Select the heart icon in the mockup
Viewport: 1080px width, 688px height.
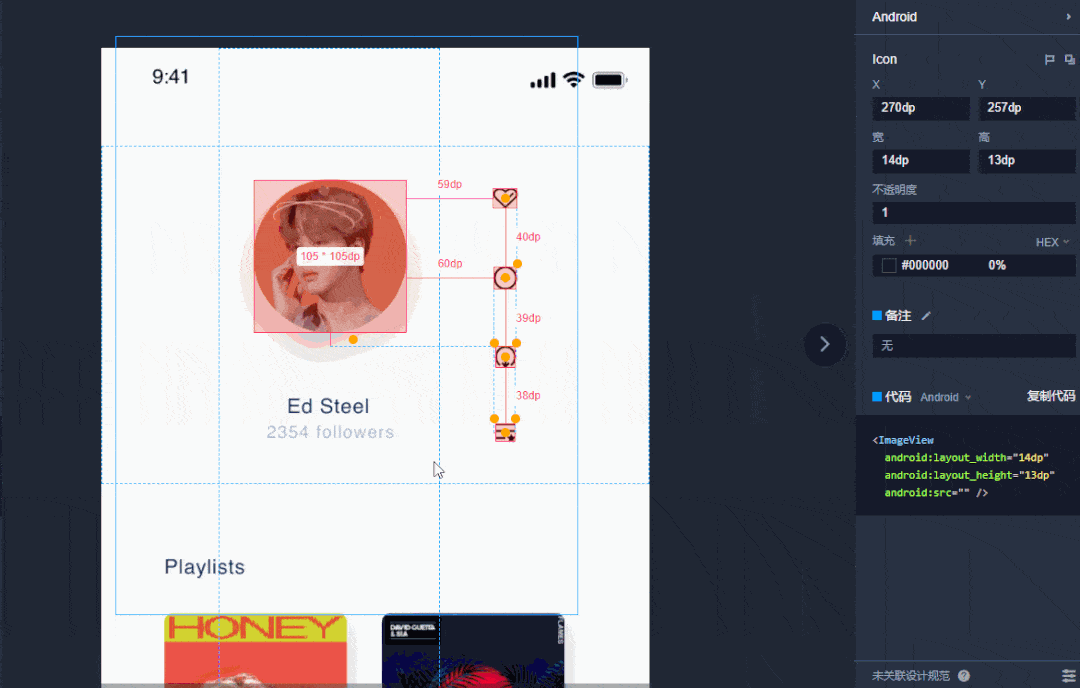[505, 198]
